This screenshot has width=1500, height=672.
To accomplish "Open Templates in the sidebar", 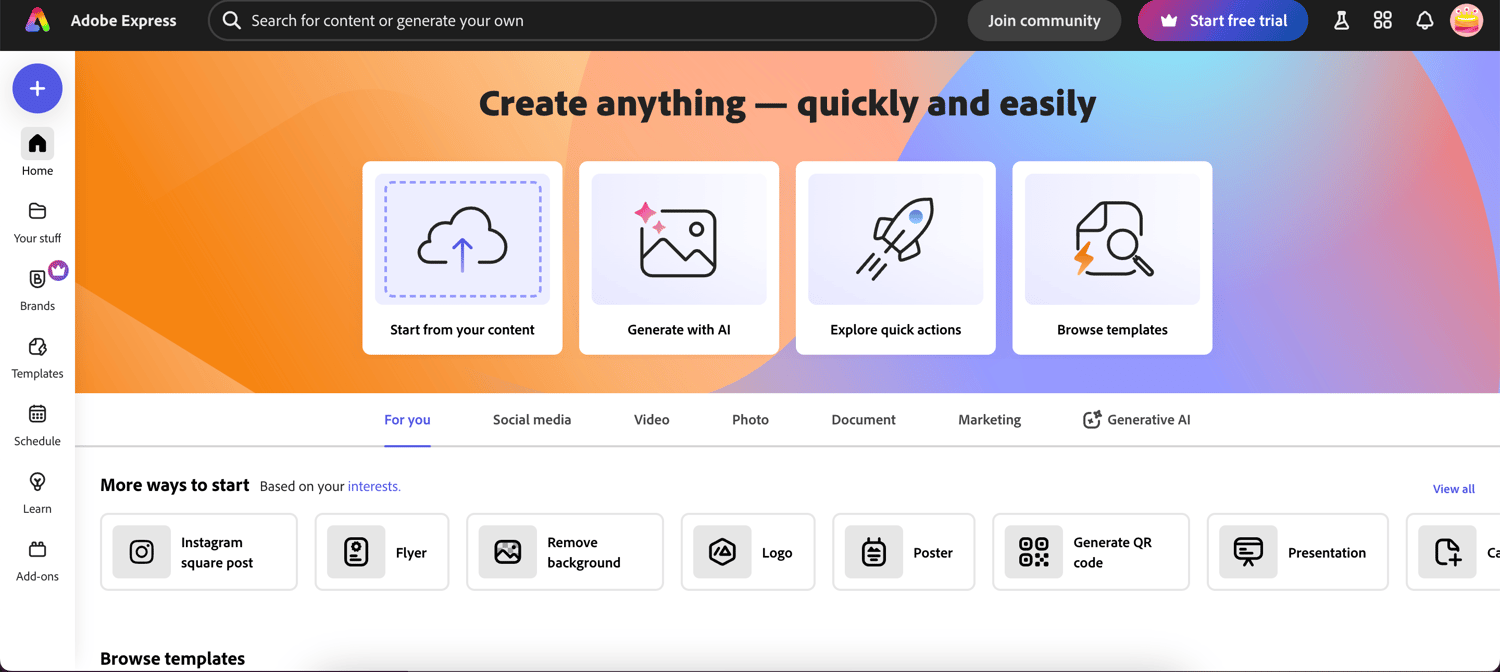I will [x=37, y=357].
